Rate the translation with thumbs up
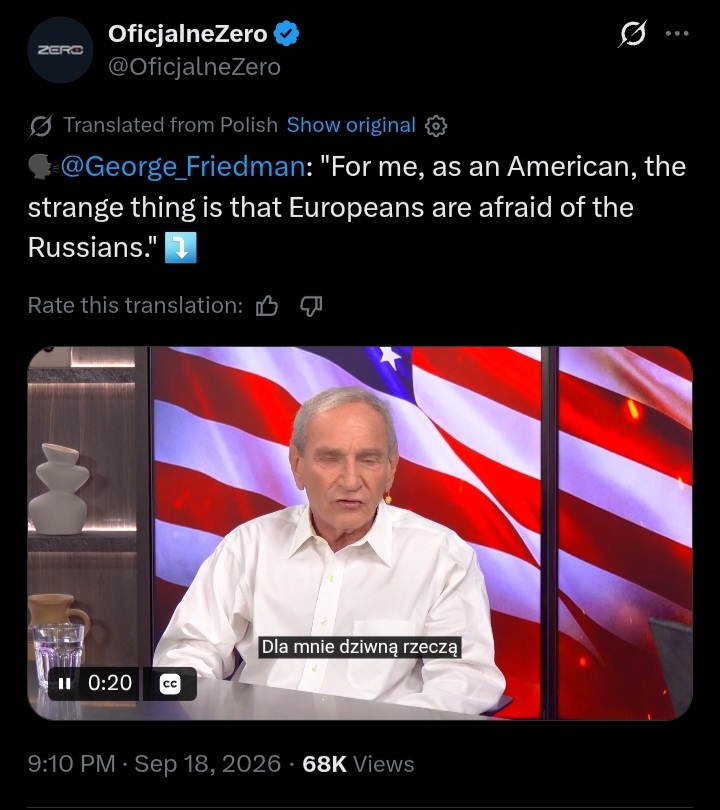Viewport: 720px width, 810px height. 267,306
